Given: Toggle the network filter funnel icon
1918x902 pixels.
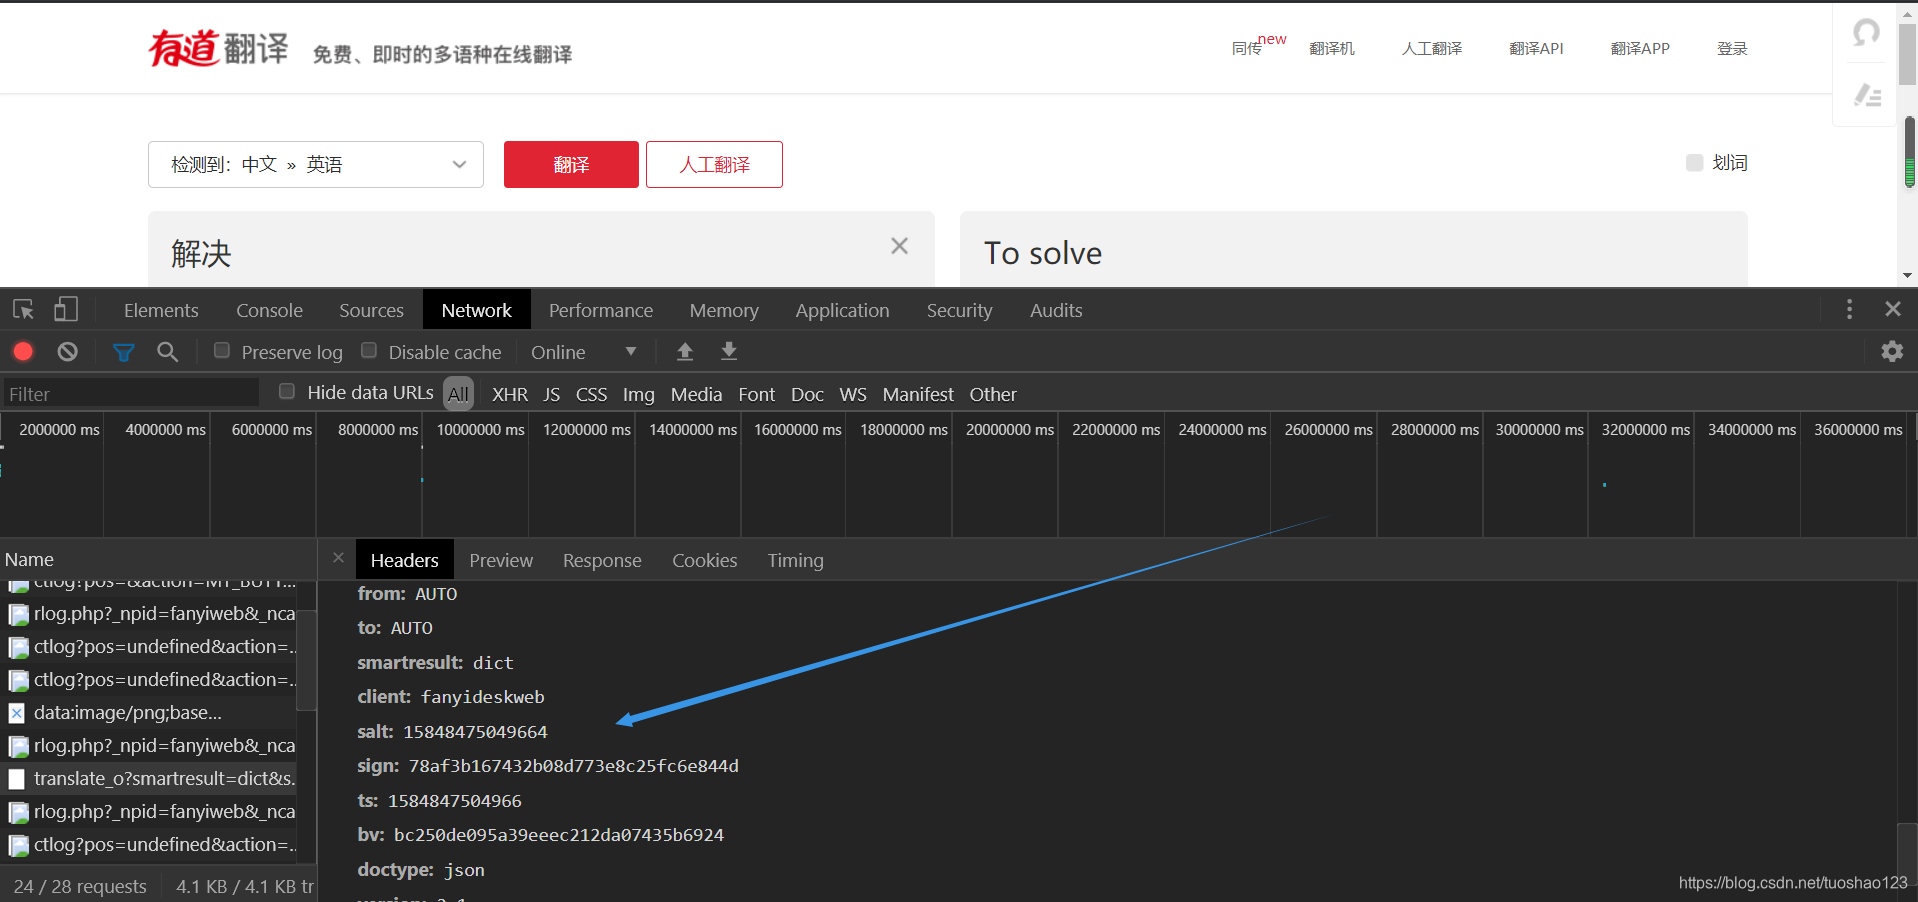Looking at the screenshot, I should [x=123, y=352].
